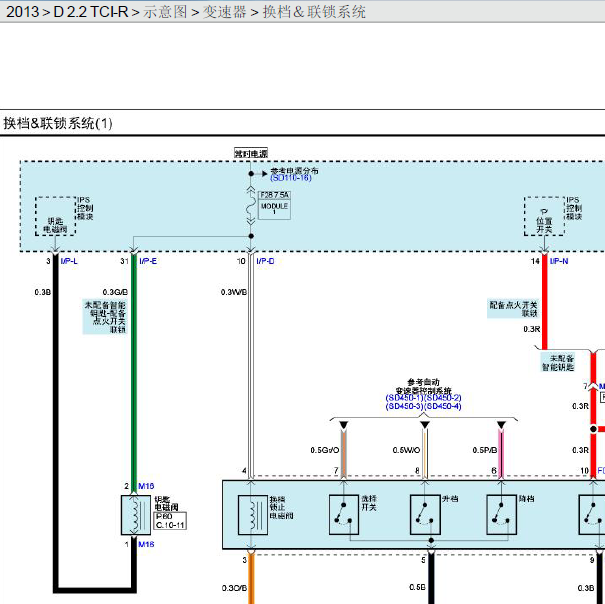This screenshot has height=604, width=605.
Task: Click the 未配备智能钥匙-配备点火开关联锁 note
Action: click(105, 317)
